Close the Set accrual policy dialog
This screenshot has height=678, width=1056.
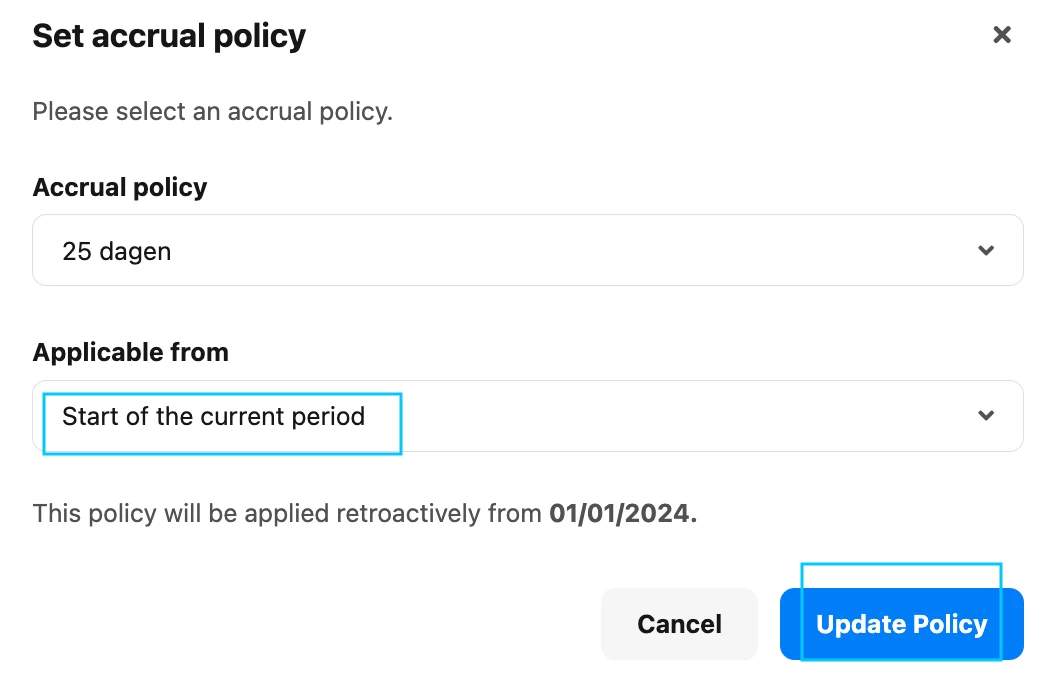tap(1001, 34)
